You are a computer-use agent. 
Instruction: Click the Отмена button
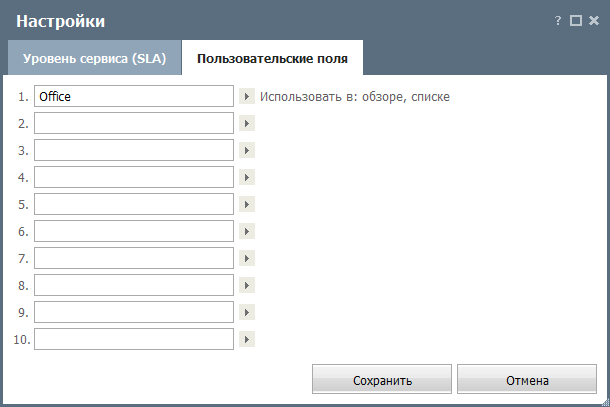(x=527, y=379)
